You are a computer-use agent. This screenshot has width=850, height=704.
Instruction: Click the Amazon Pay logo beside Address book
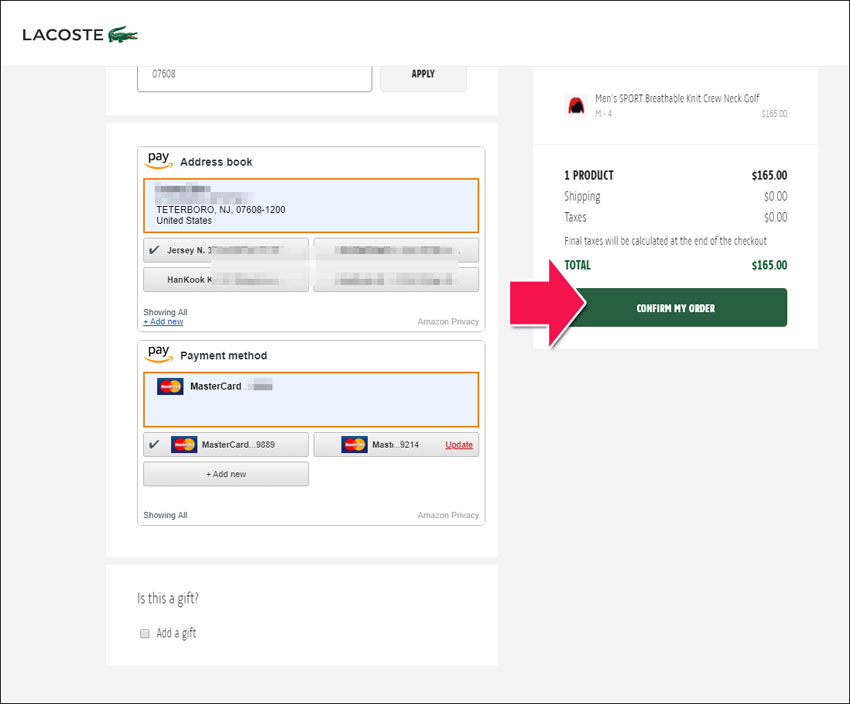pos(158,160)
